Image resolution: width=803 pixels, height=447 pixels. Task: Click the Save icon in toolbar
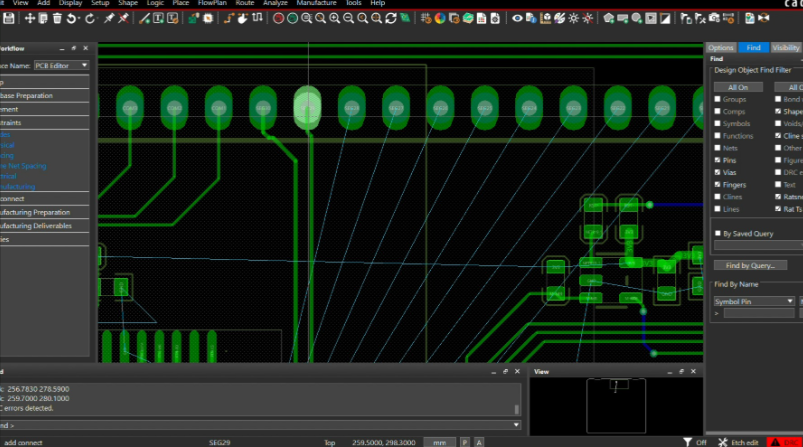tap(9, 18)
